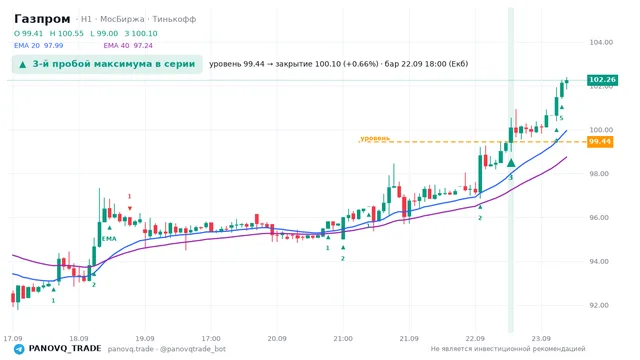Click the green marker number 5 near the last candles
This screenshot has width=640, height=360.
tap(561, 118)
